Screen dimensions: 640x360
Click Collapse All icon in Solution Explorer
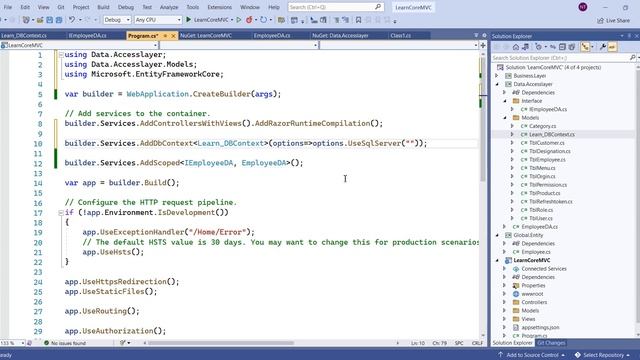tap(562, 47)
